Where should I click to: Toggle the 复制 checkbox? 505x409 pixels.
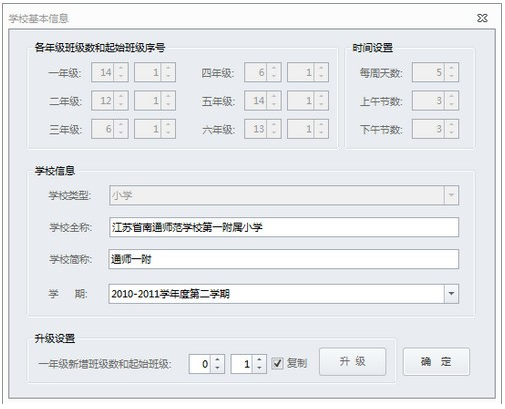click(277, 363)
